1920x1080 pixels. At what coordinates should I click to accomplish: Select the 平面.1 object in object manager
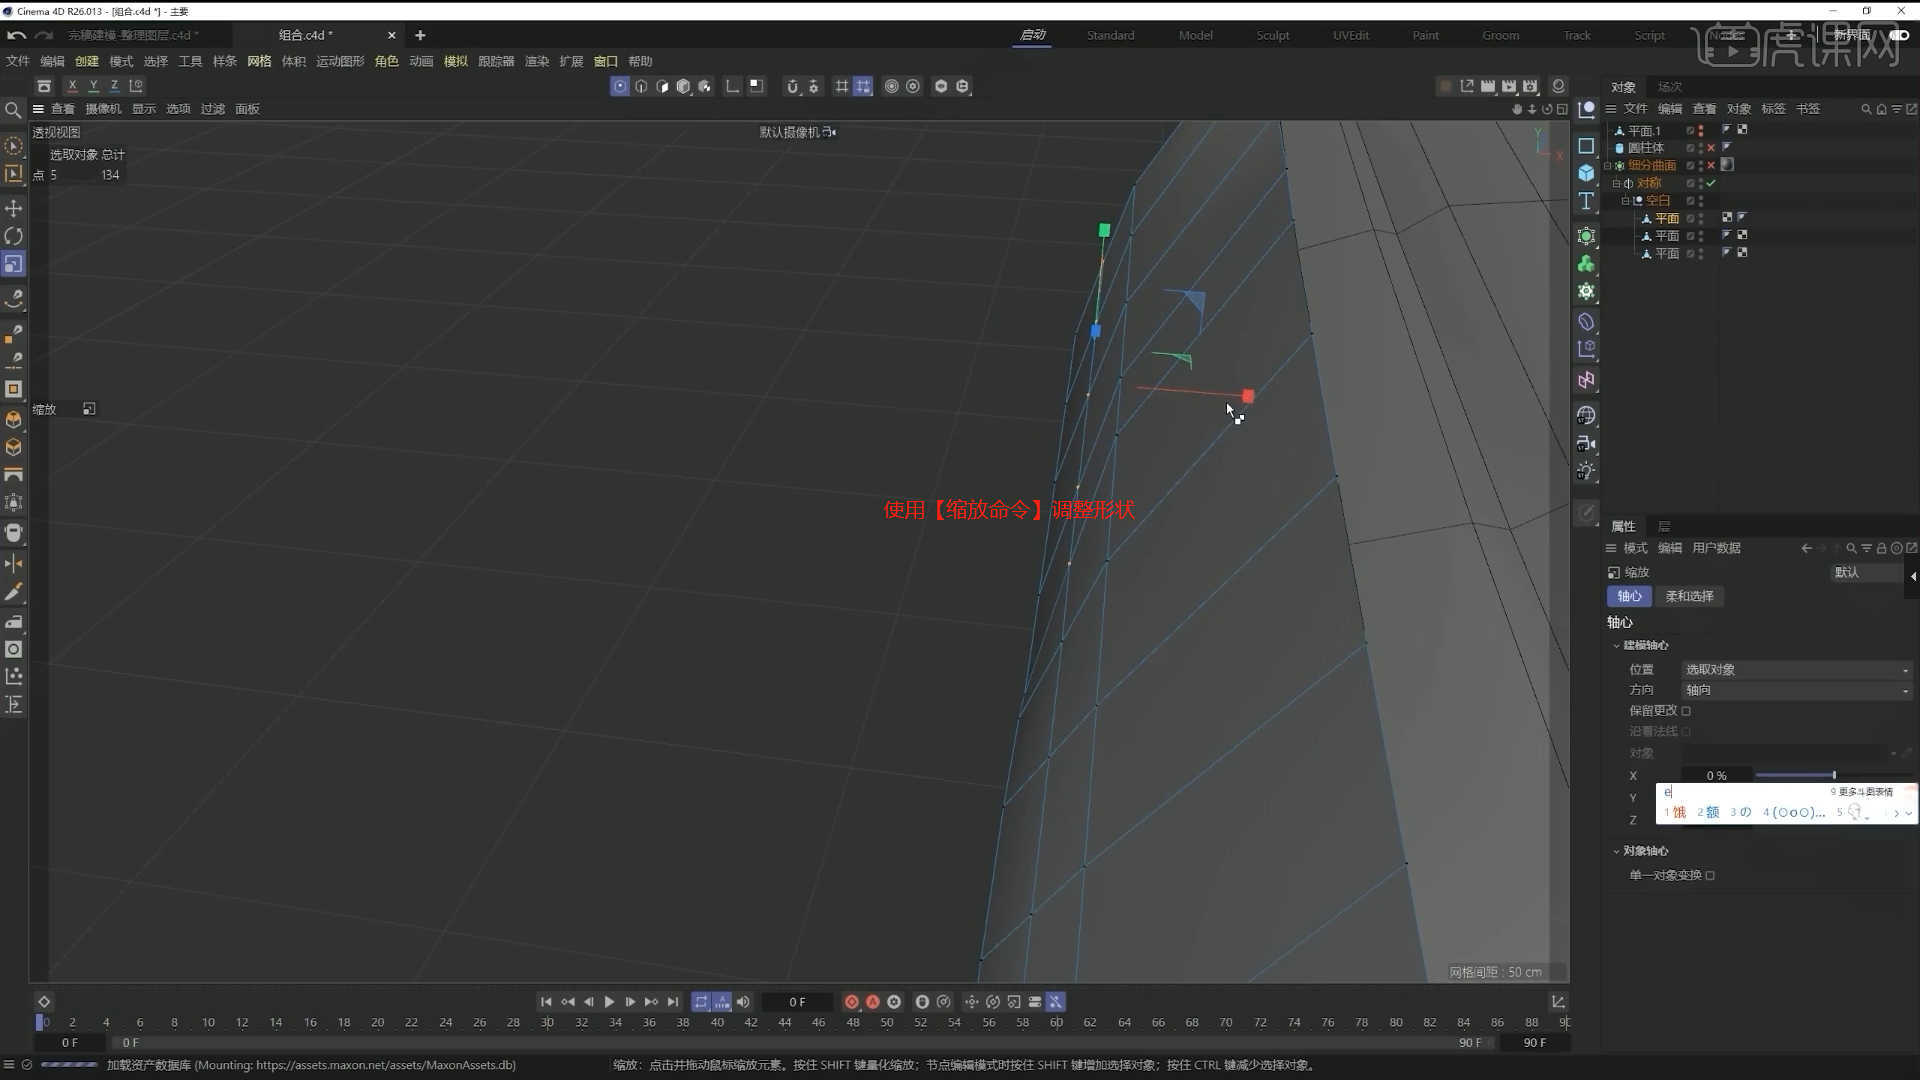(1644, 131)
